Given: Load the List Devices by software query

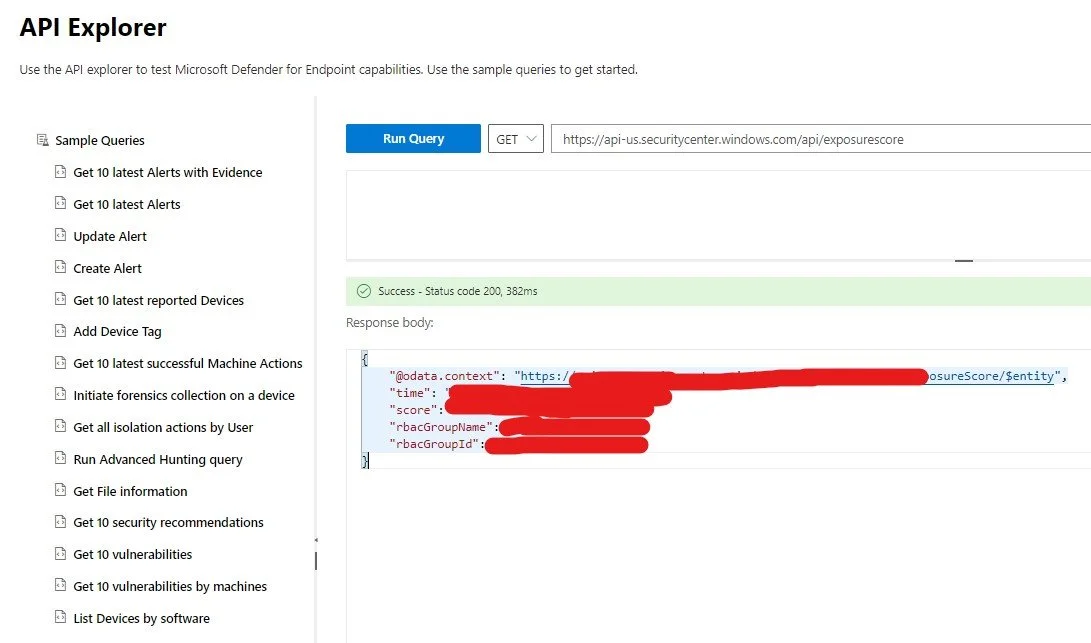Looking at the screenshot, I should click(141, 619).
